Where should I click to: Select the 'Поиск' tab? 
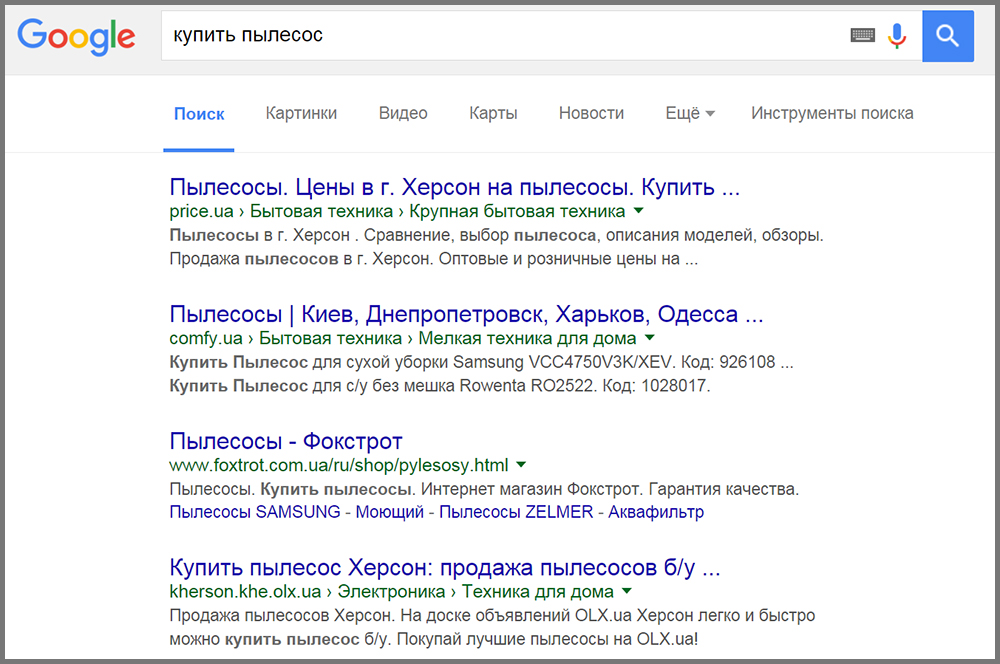pos(199,114)
